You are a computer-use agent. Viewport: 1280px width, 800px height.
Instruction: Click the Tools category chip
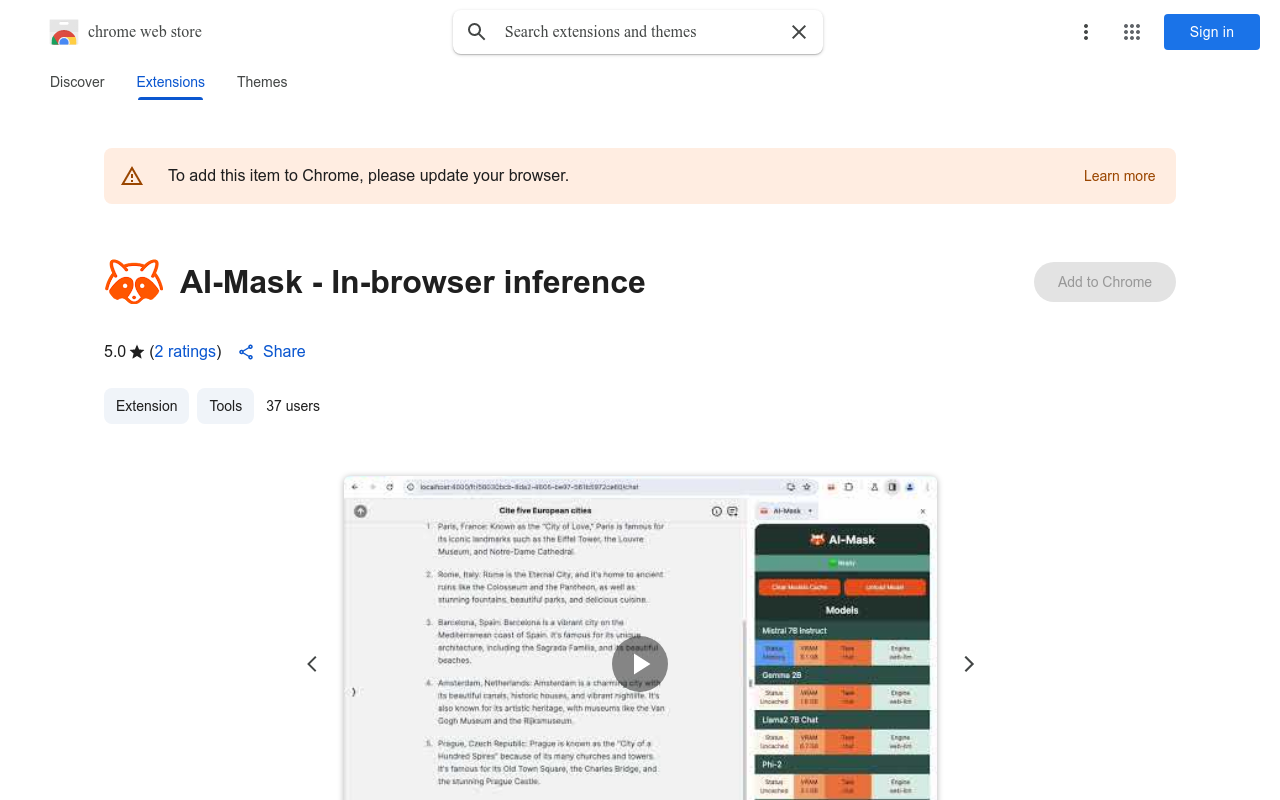pyautogui.click(x=226, y=406)
